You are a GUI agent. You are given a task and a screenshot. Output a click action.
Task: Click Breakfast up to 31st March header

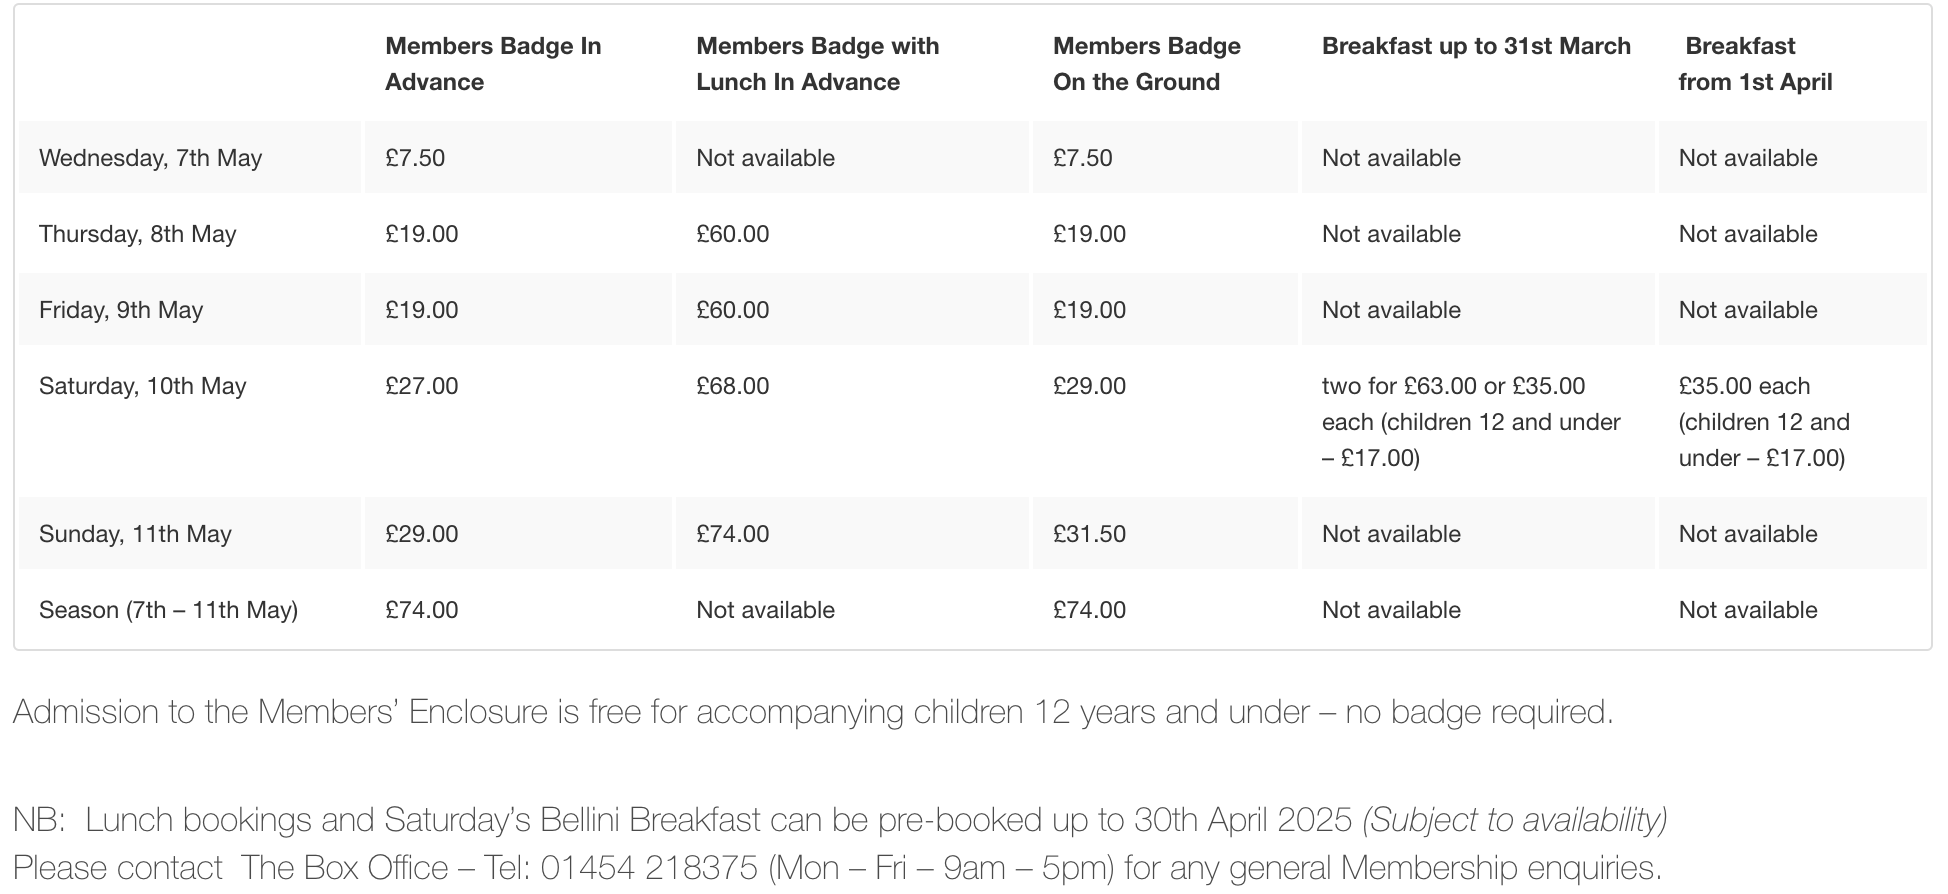(1475, 46)
